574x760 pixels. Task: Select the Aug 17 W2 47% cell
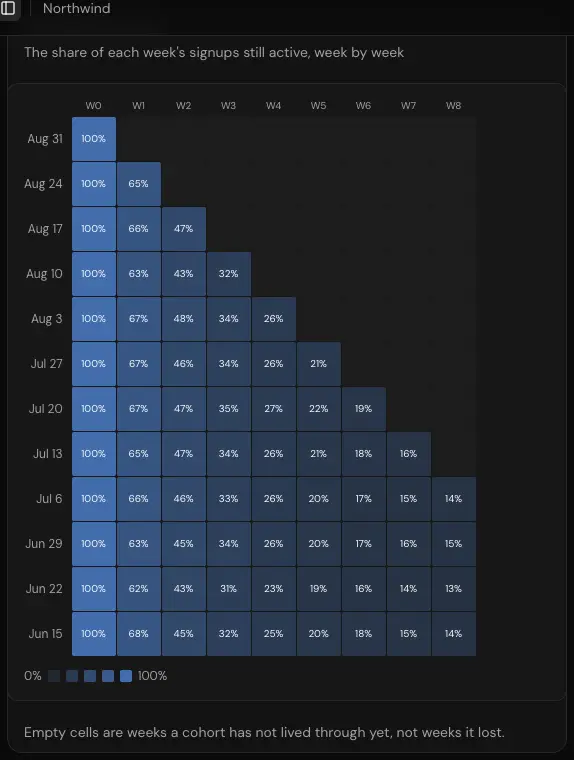184,229
